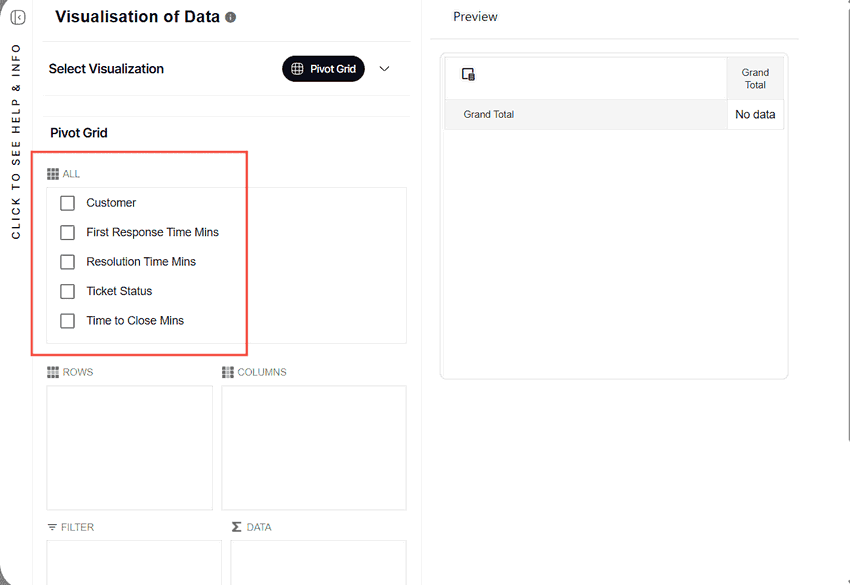Image resolution: width=850 pixels, height=585 pixels.
Task: Click the ALL fields grid icon
Action: pyautogui.click(x=53, y=174)
